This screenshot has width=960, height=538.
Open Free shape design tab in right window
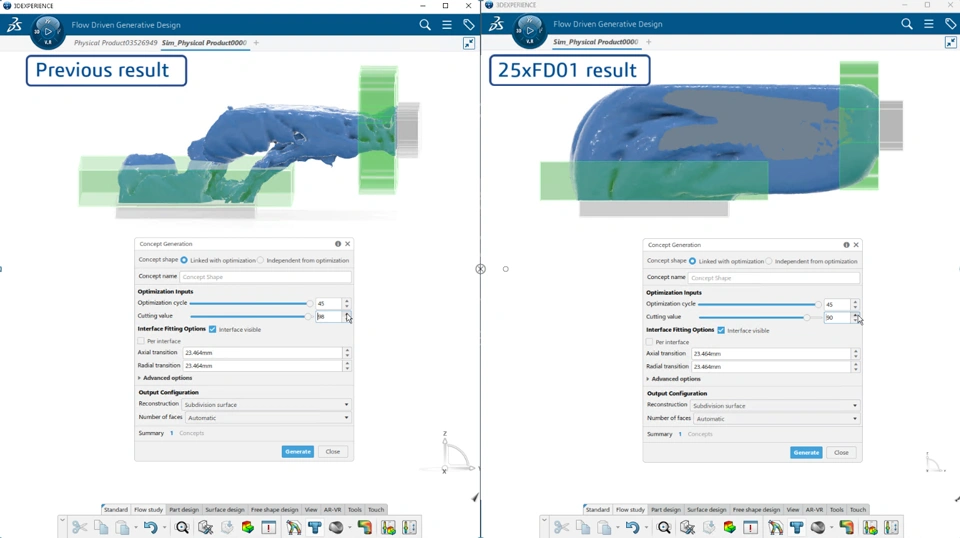tap(756, 509)
